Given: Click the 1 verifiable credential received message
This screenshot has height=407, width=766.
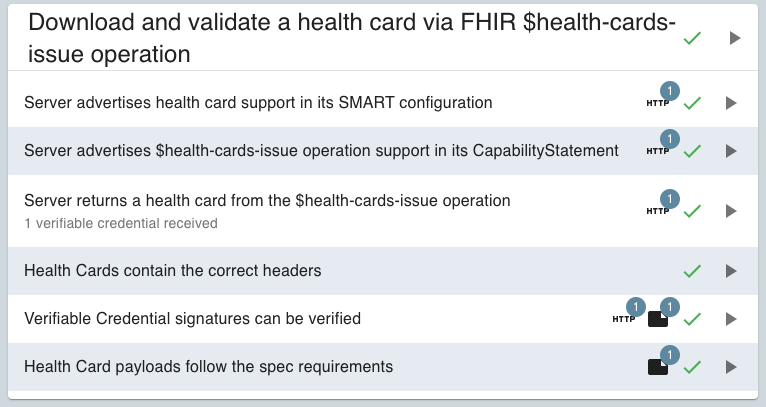Looking at the screenshot, I should pyautogui.click(x=121, y=223).
